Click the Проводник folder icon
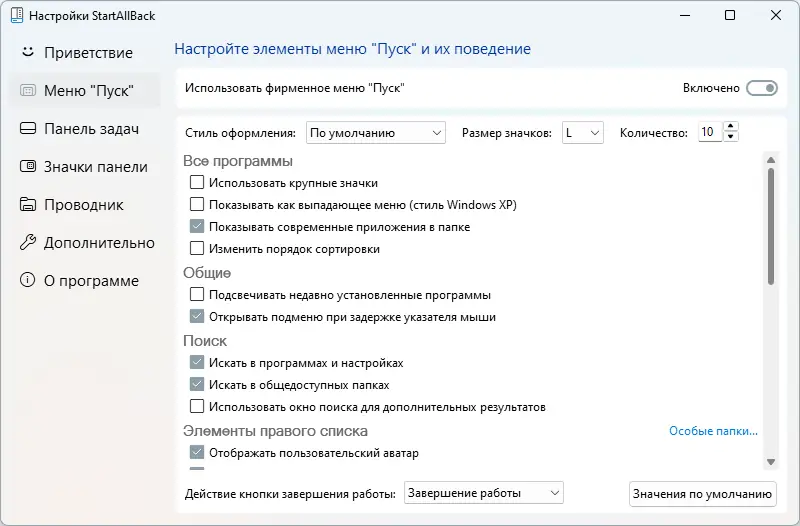The width and height of the screenshot is (800, 526). (27, 204)
